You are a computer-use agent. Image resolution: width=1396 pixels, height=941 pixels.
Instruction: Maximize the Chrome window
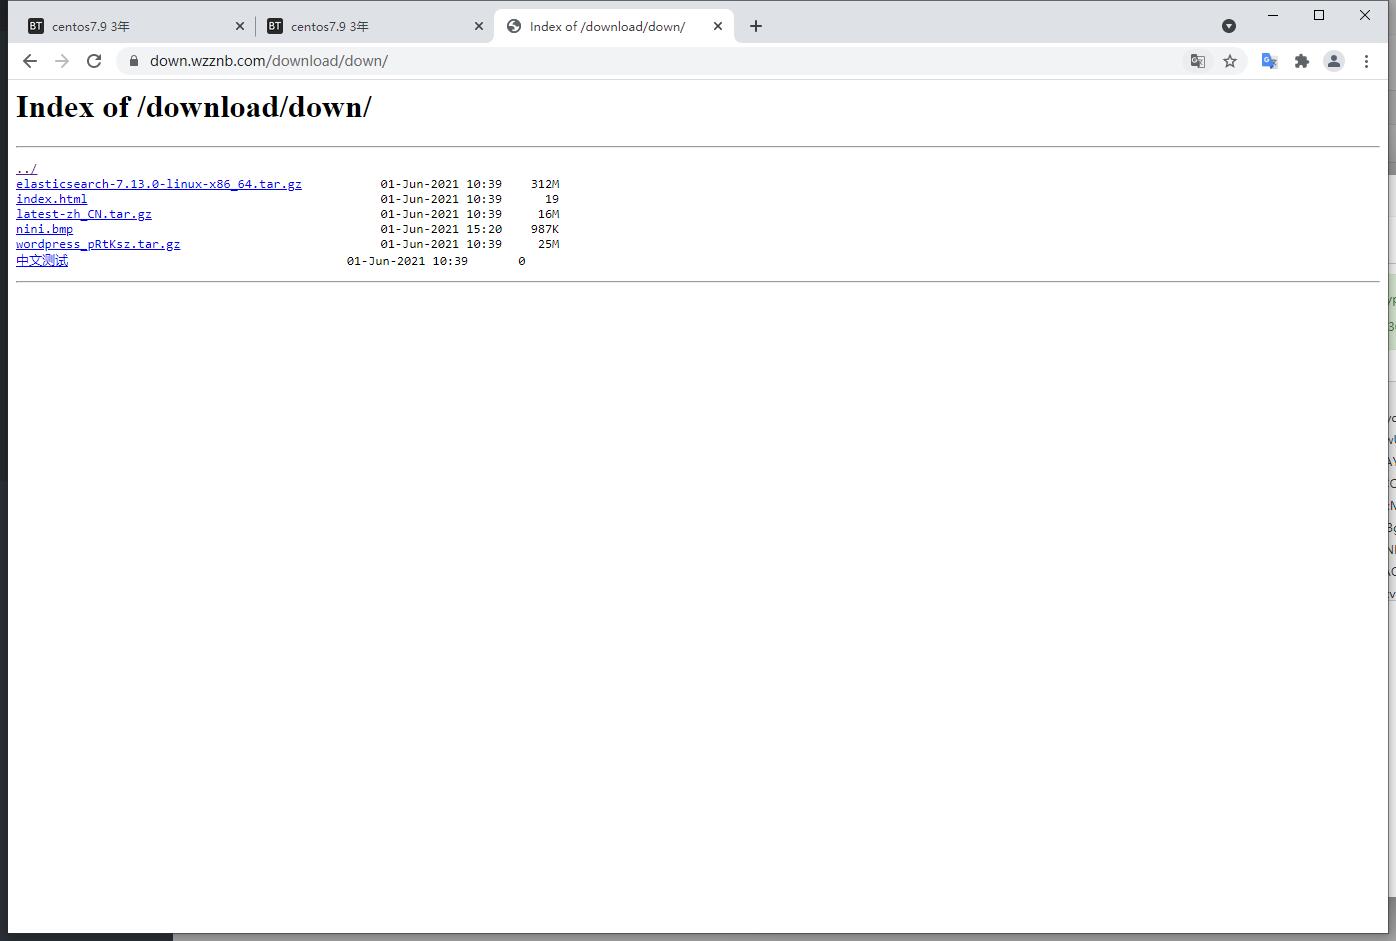[1319, 15]
